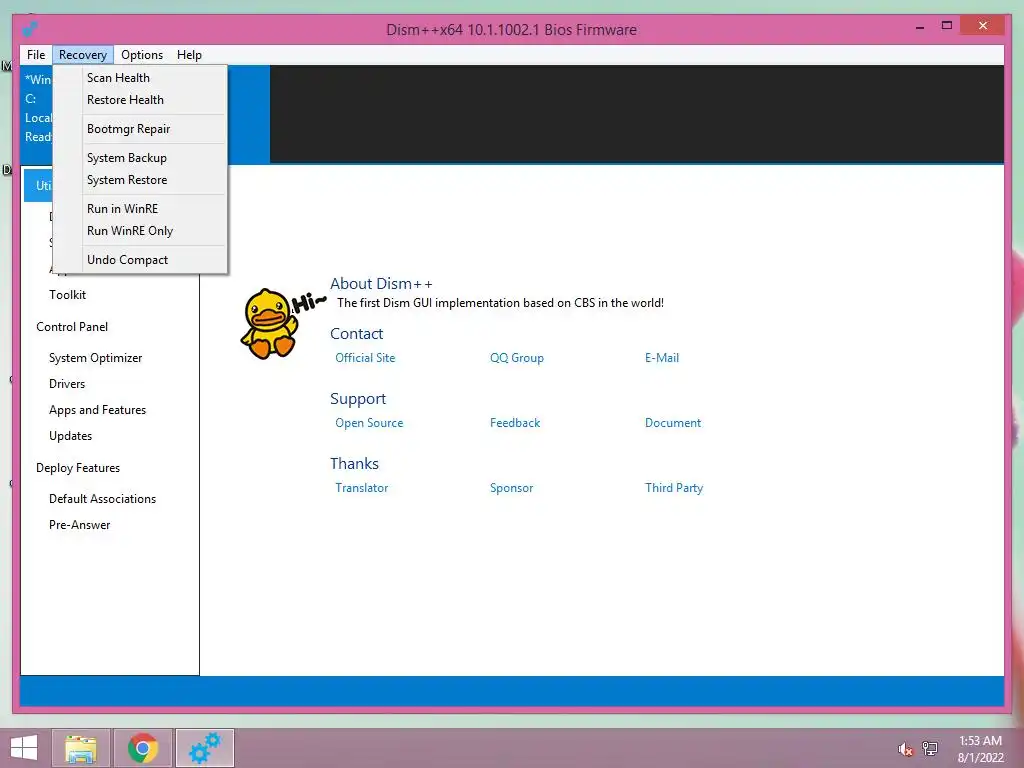The height and width of the screenshot is (768, 1024).
Task: Click the Support section heading
Action: point(358,398)
